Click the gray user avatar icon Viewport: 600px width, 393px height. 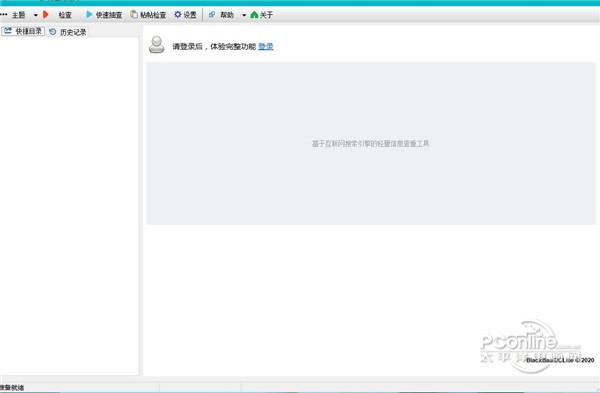pyautogui.click(x=157, y=45)
